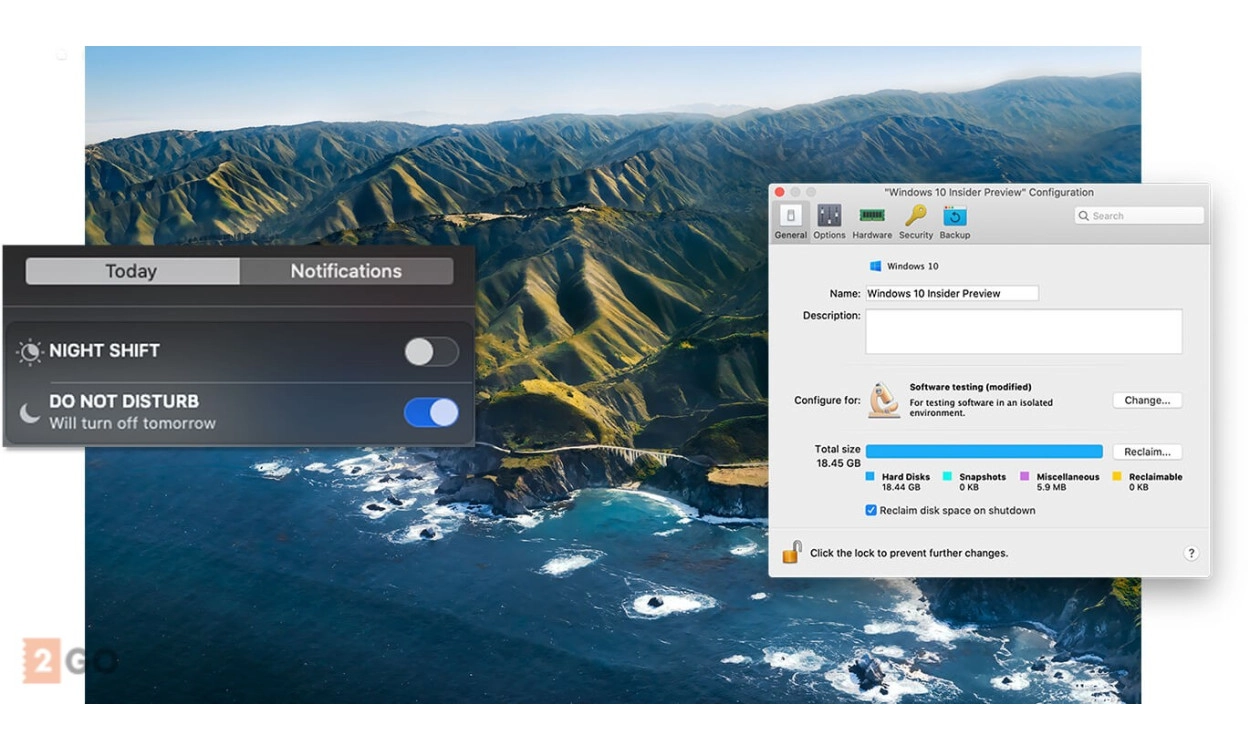Image resolution: width=1250 pixels, height=750 pixels.
Task: Click the Hard Disks blue legend swatch
Action: (870, 477)
